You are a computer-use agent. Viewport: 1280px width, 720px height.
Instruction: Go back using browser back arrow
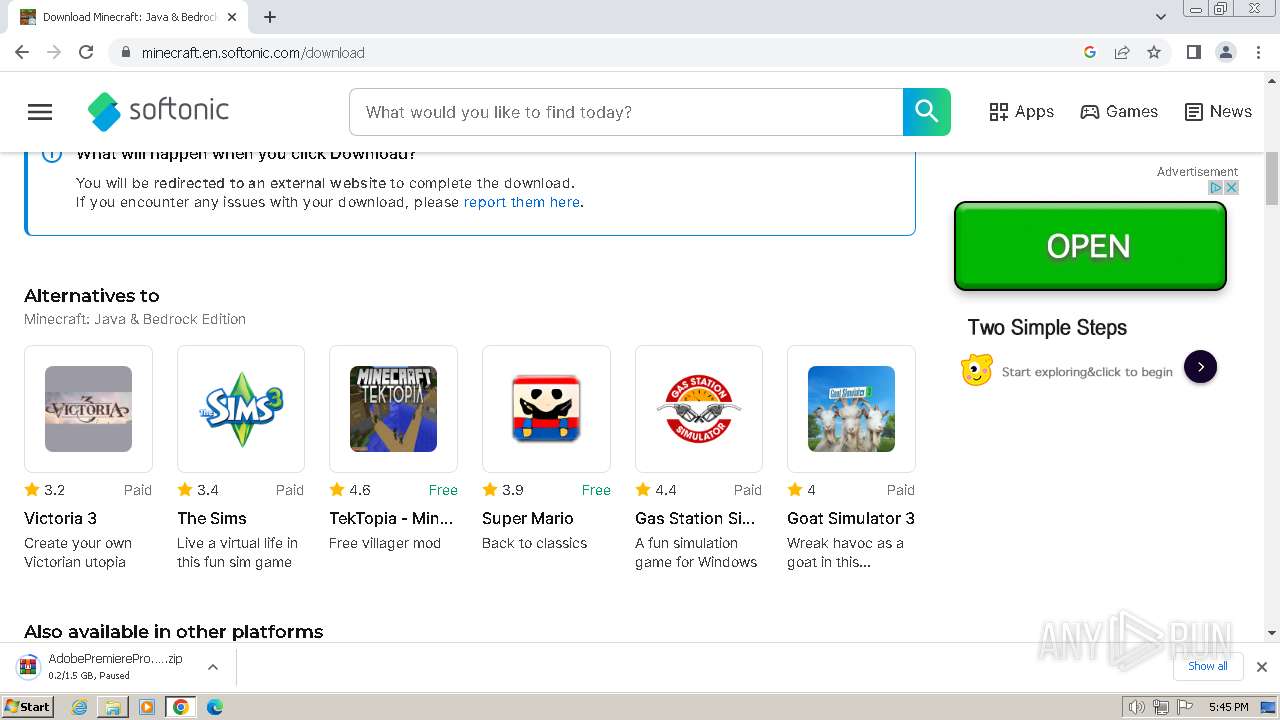(x=22, y=52)
